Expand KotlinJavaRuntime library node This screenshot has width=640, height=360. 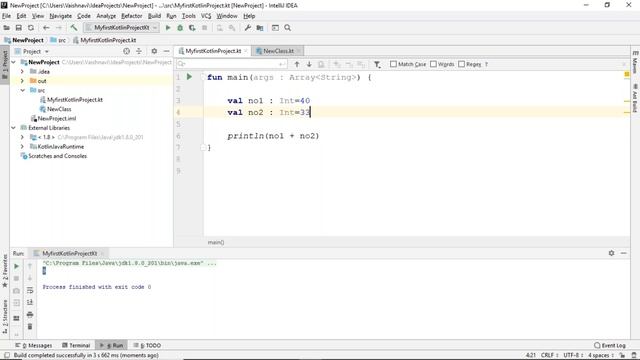(x=22, y=147)
